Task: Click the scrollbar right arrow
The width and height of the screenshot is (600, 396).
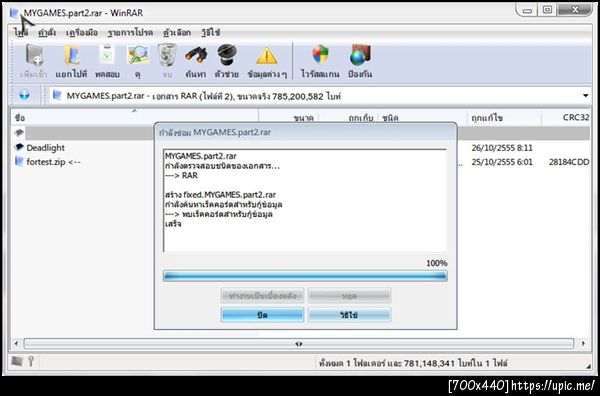Action: (583, 344)
